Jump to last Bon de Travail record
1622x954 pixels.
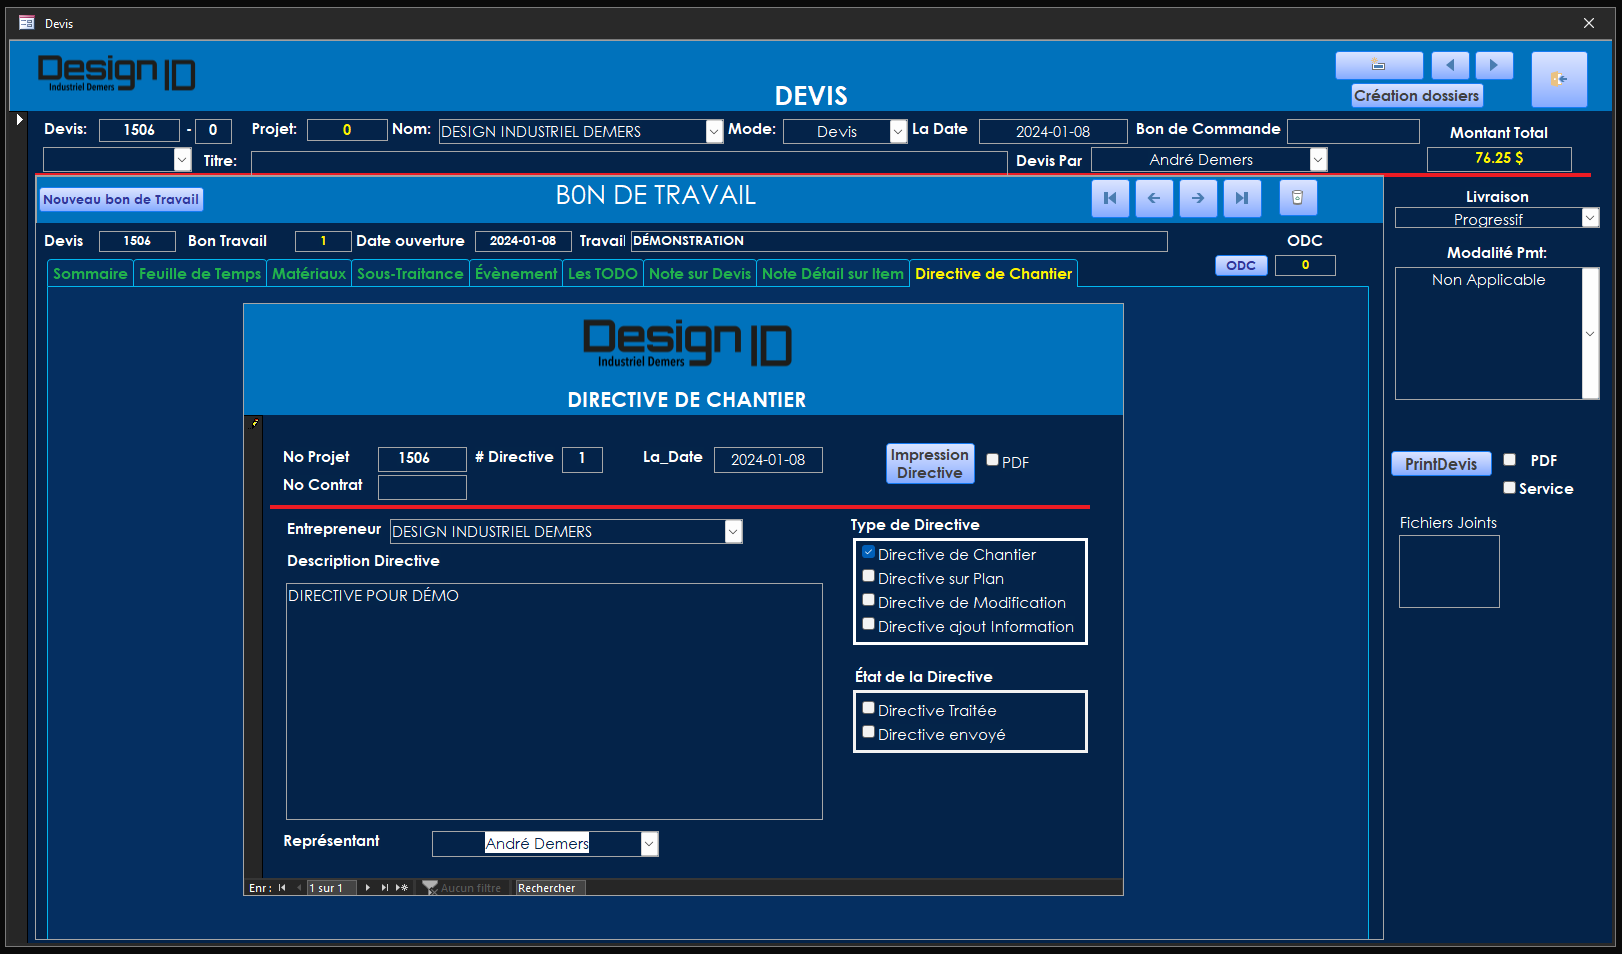click(x=1241, y=198)
